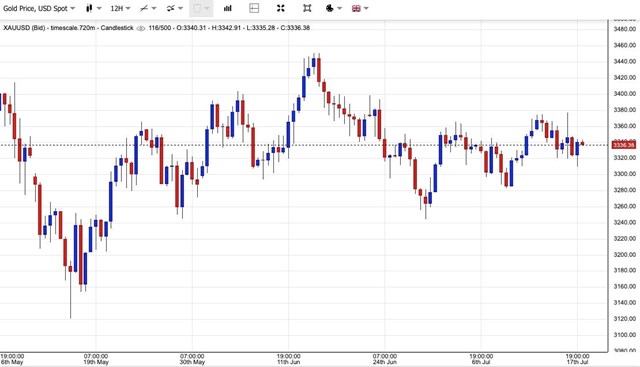Toggle the crosshair grid layout icon
640x367 pixels.
click(x=254, y=8)
